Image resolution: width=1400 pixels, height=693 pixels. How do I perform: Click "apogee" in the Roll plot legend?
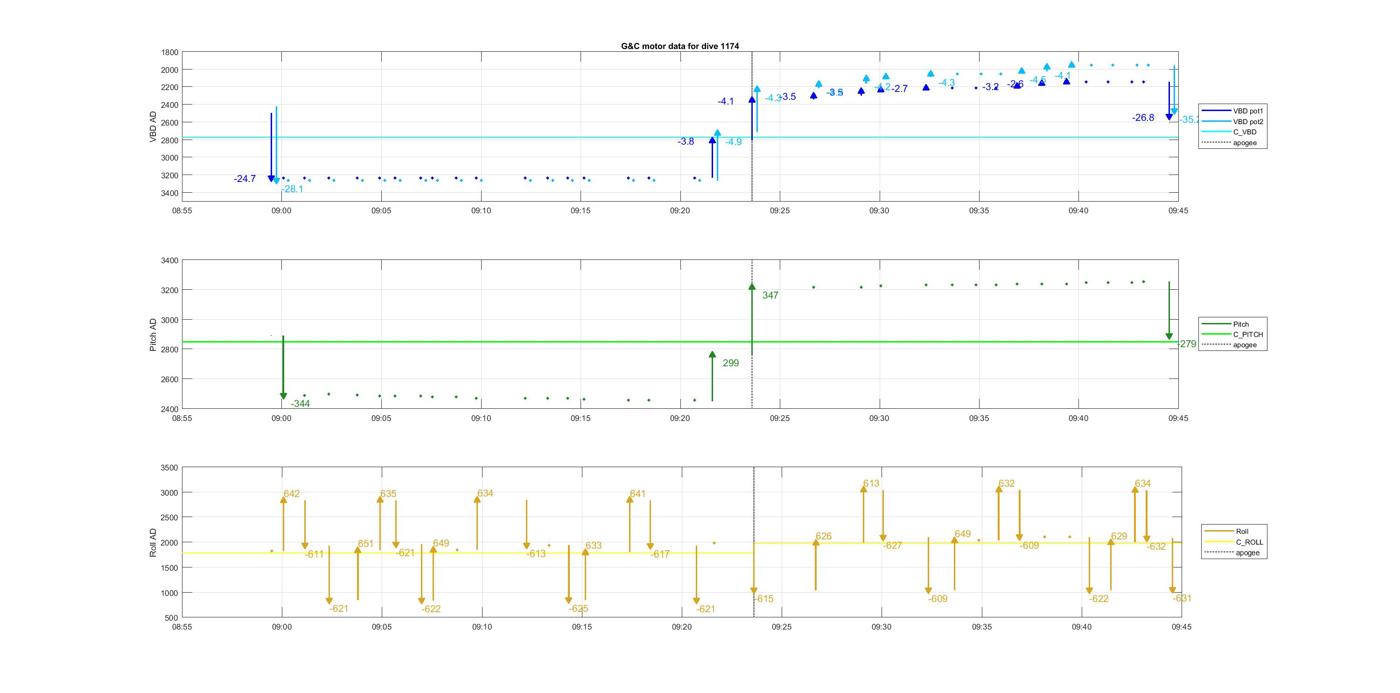[x=1233, y=552]
